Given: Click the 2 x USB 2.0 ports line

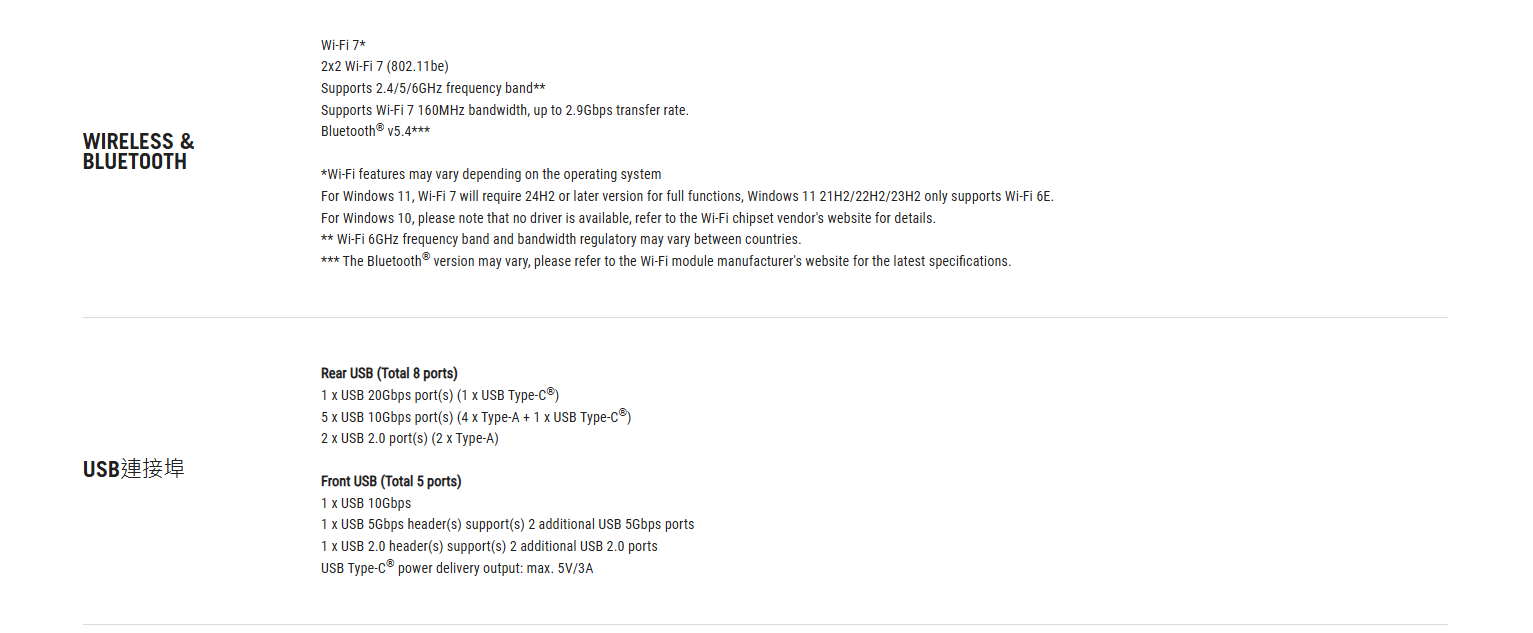Looking at the screenshot, I should (410, 438).
